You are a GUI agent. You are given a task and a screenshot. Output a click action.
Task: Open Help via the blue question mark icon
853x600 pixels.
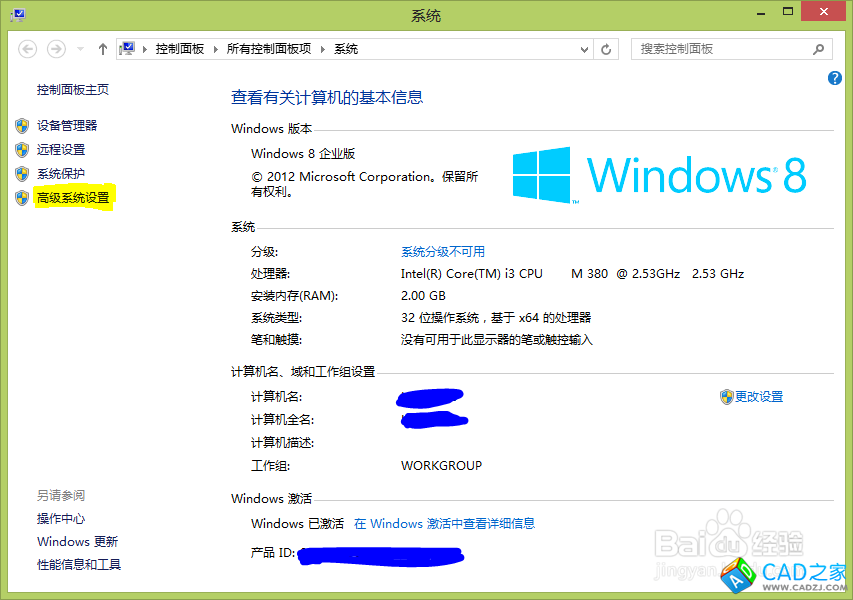coord(835,78)
